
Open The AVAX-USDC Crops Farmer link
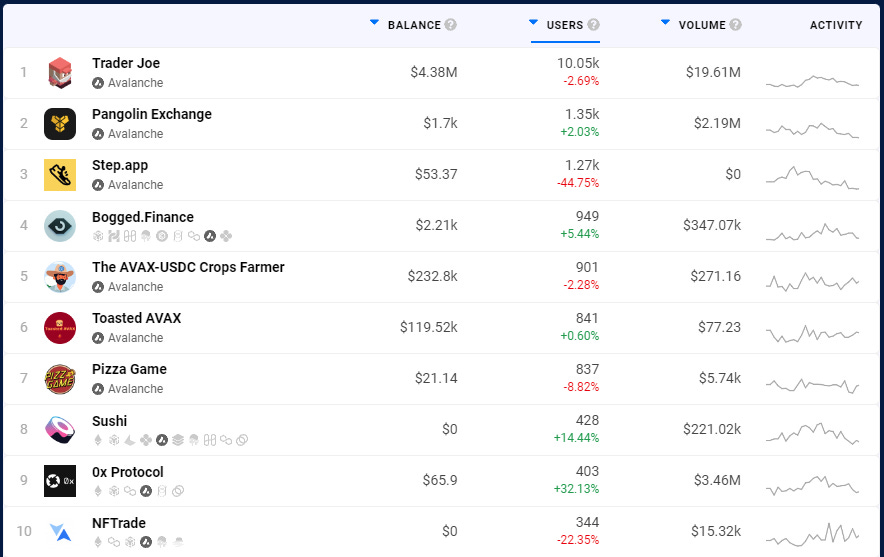[x=188, y=267]
